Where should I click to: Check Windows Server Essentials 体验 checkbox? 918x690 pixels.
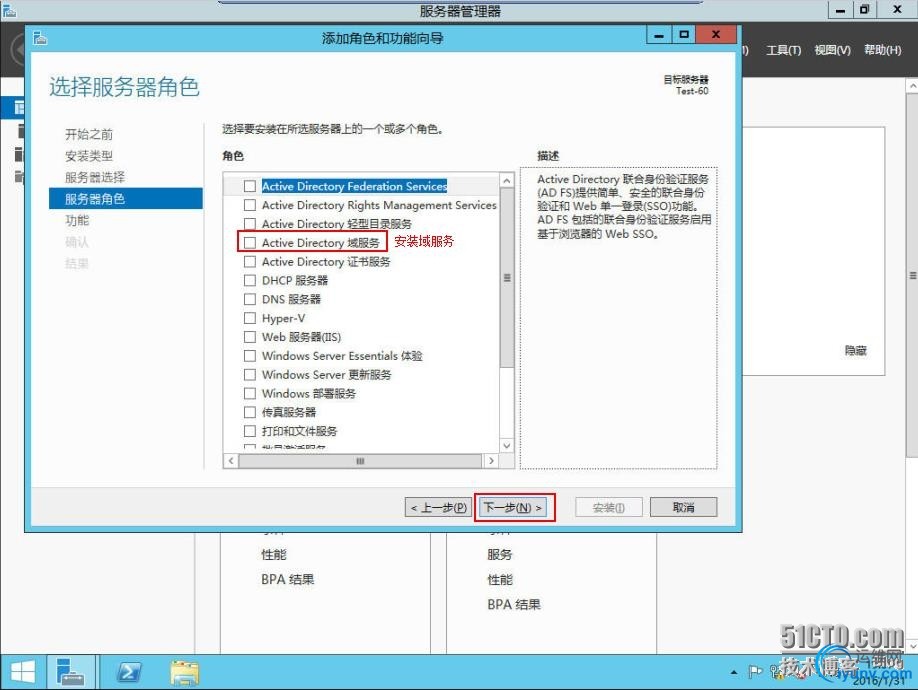pos(250,355)
